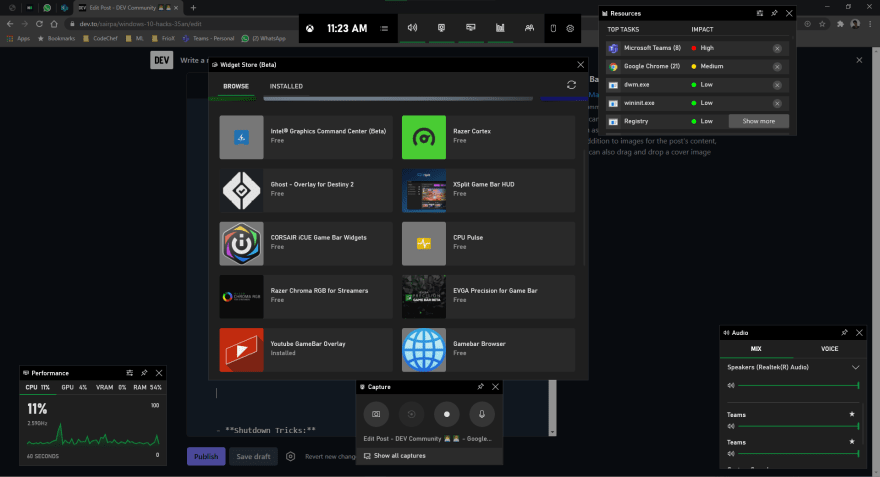This screenshot has width=880, height=477.
Task: Open Performance widget options icon
Action: [130, 373]
